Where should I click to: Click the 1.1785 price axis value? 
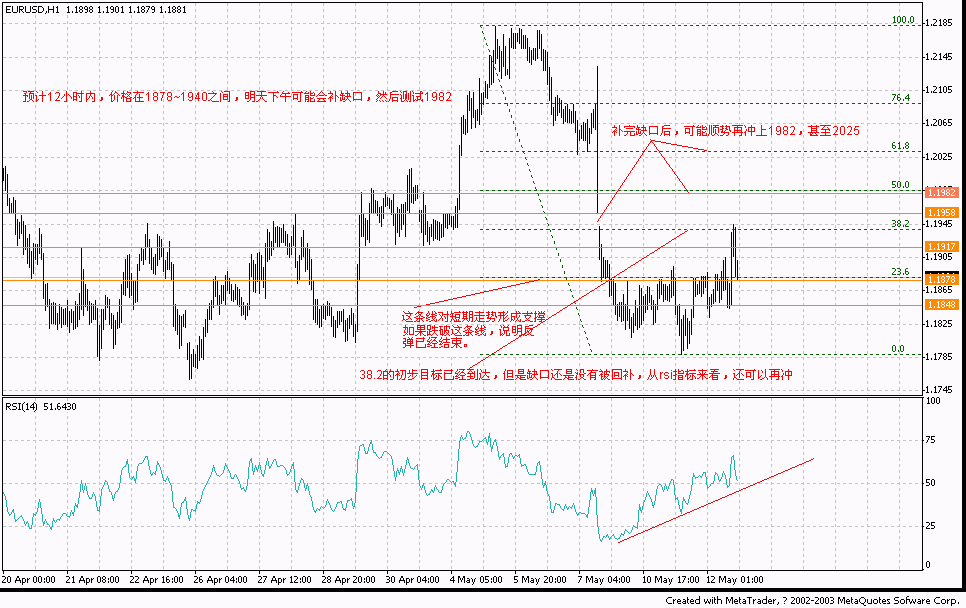point(941,357)
